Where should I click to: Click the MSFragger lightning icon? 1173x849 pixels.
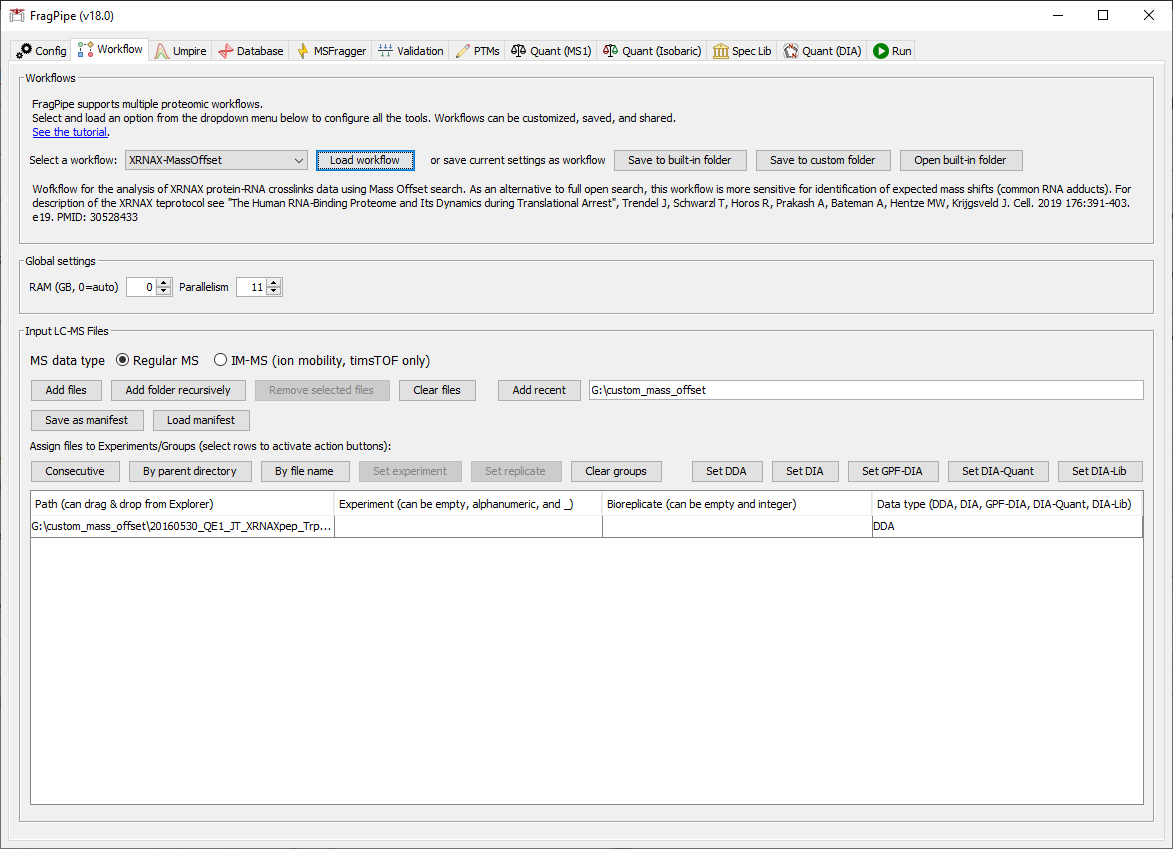tap(303, 51)
